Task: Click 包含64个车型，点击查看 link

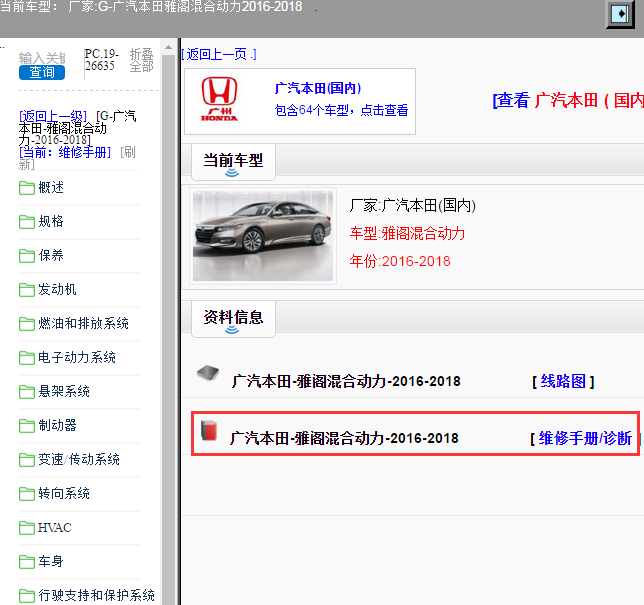Action: 341,110
